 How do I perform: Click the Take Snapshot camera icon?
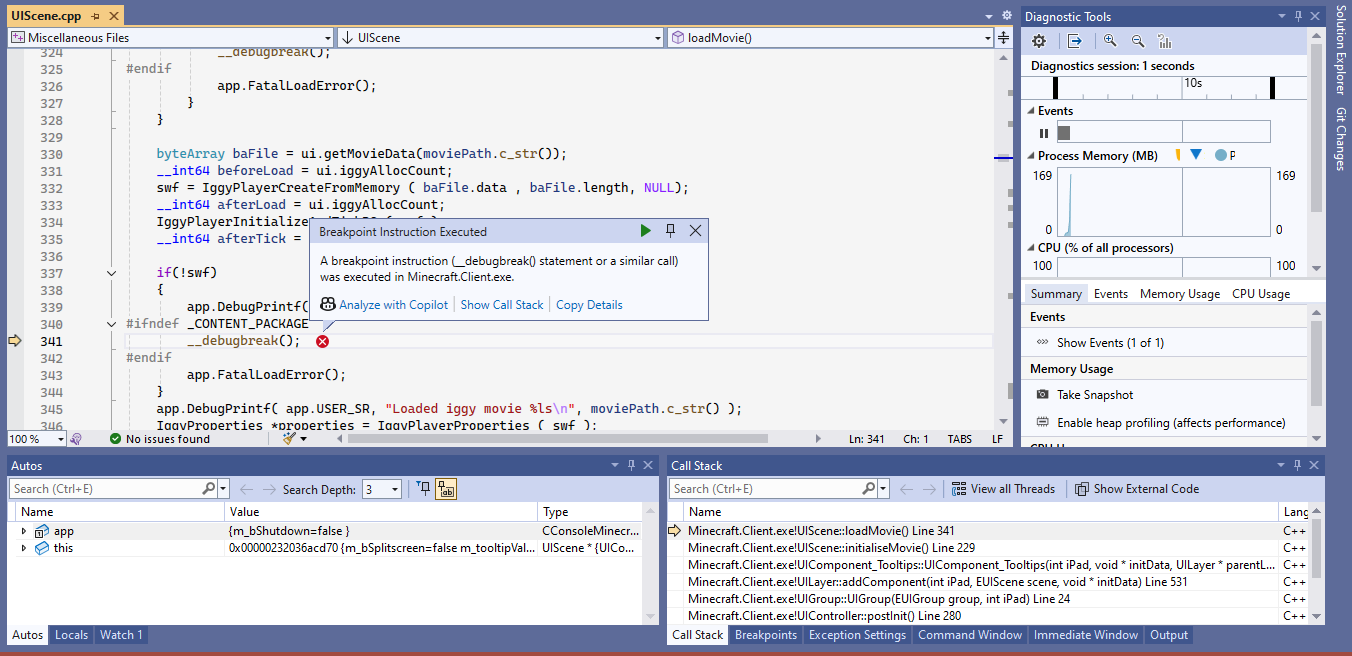[x=1043, y=395]
